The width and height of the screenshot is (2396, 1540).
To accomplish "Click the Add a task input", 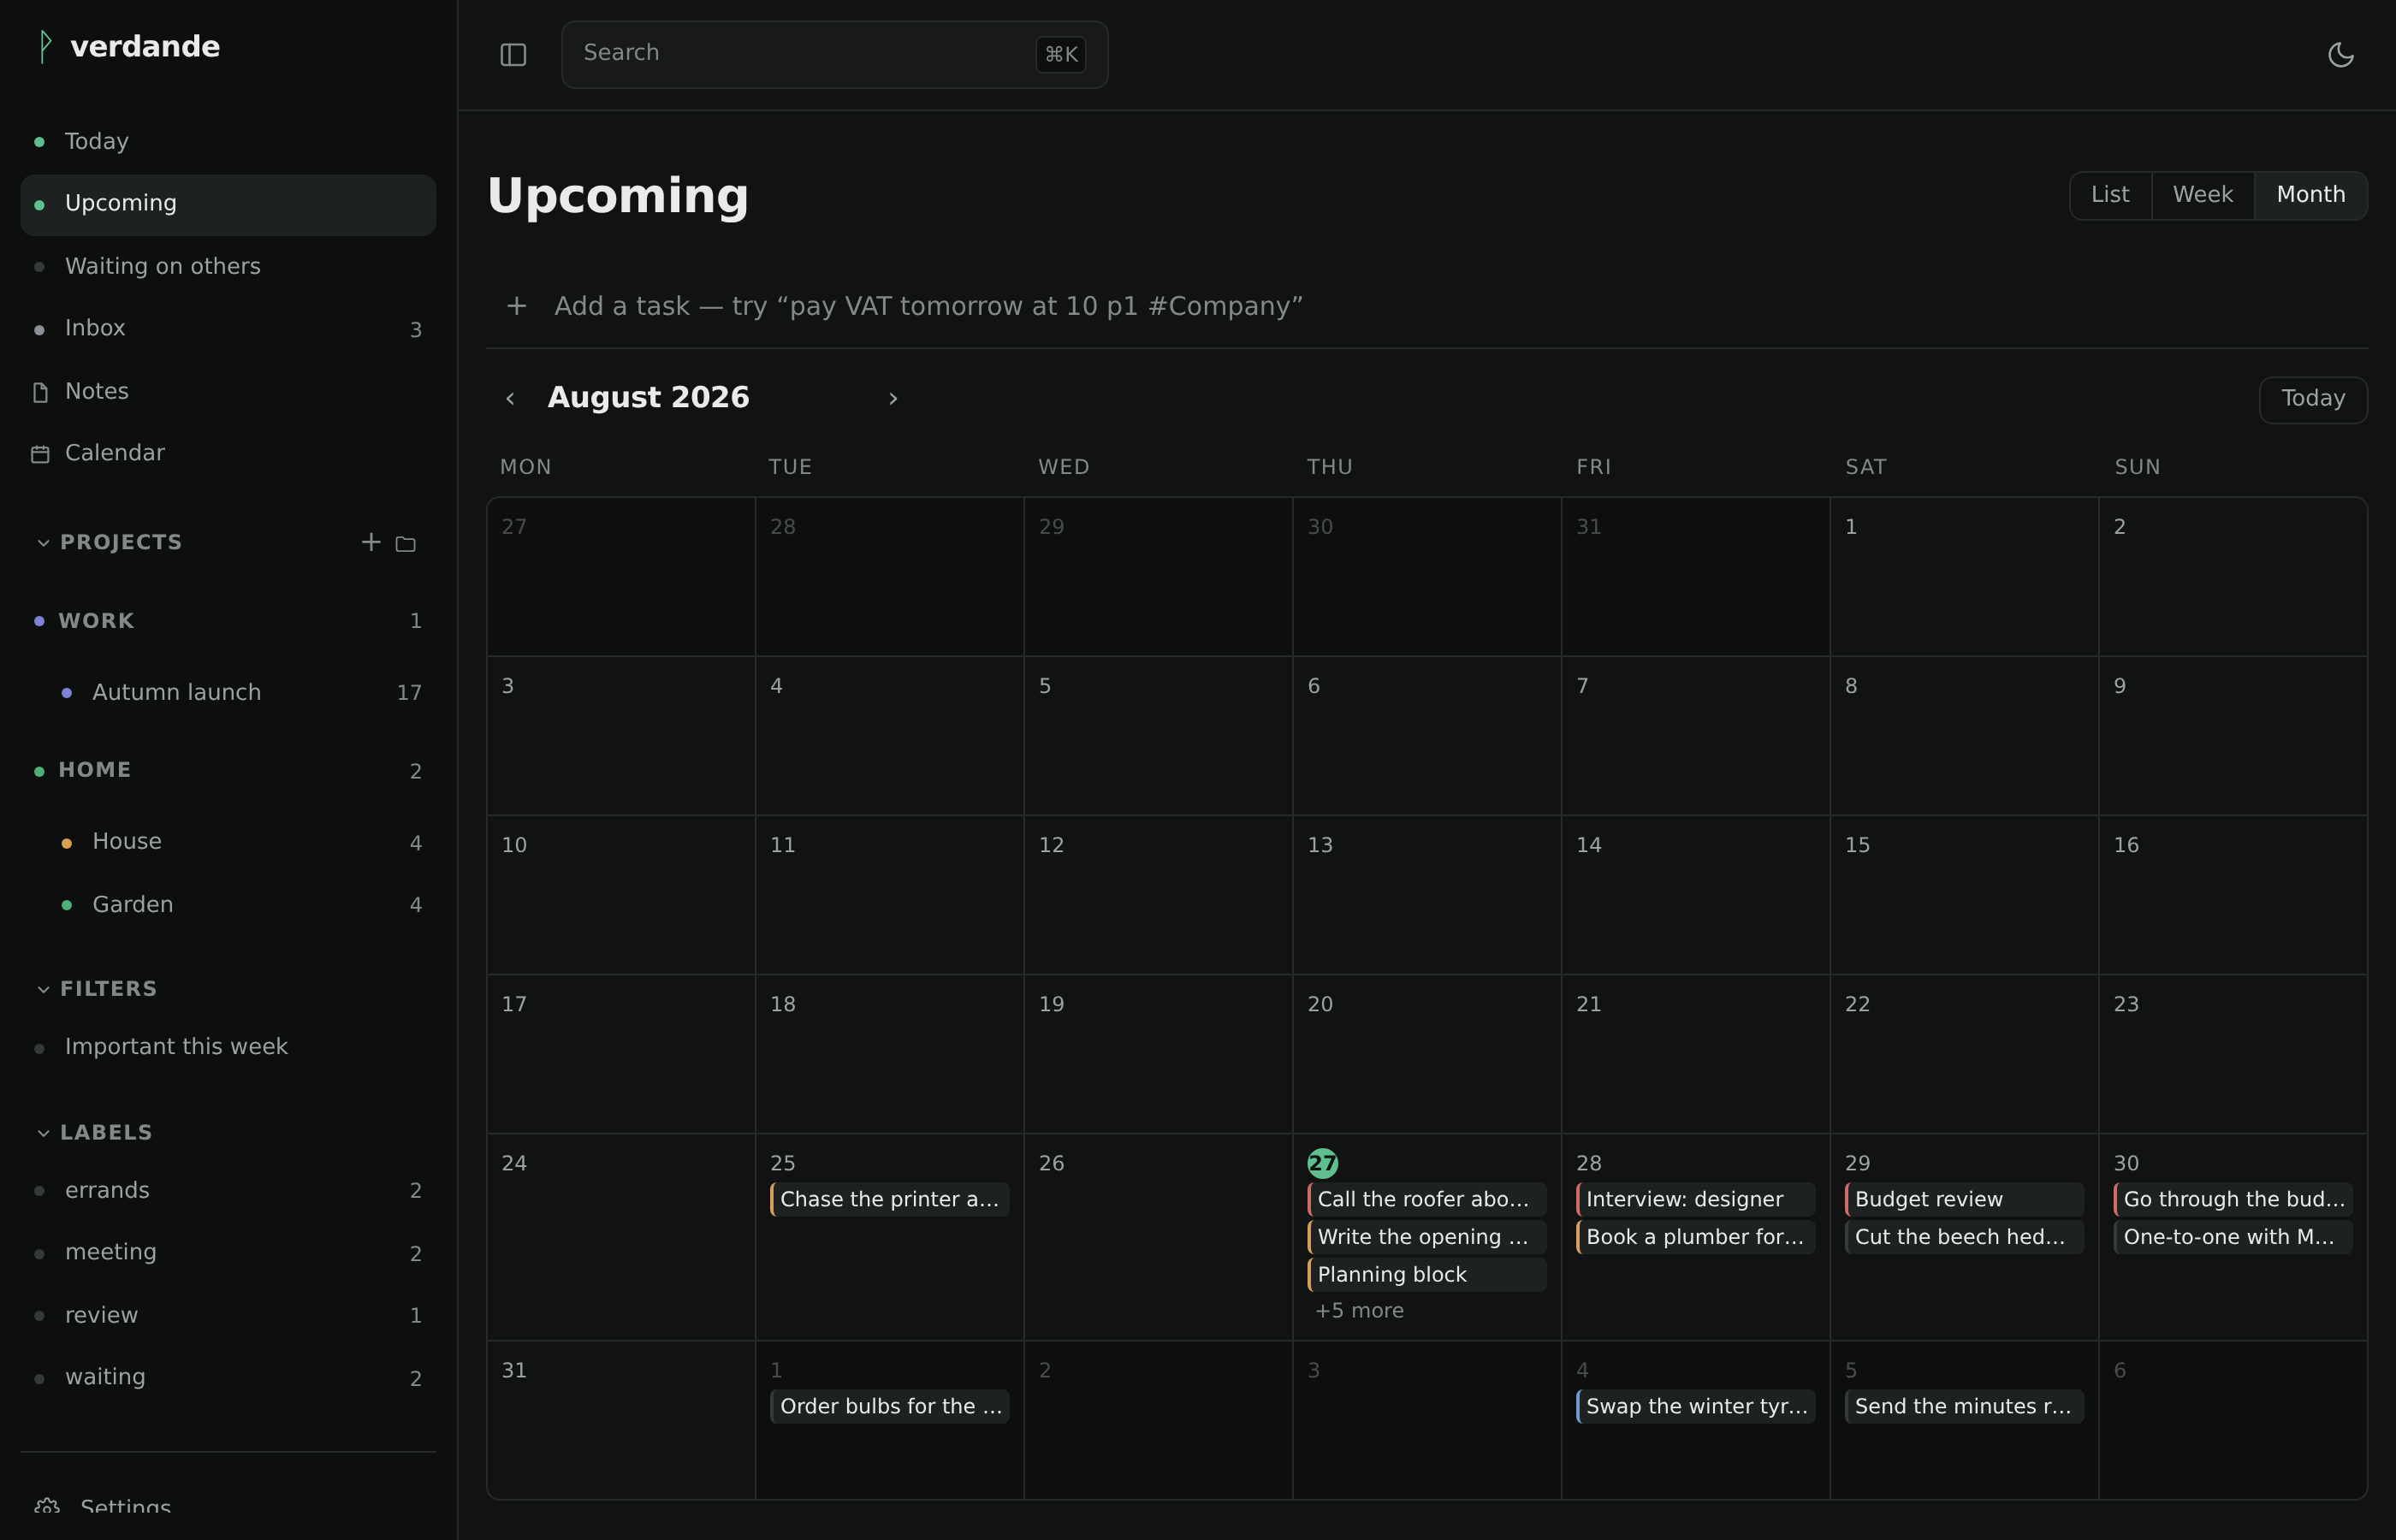I will [x=1427, y=306].
